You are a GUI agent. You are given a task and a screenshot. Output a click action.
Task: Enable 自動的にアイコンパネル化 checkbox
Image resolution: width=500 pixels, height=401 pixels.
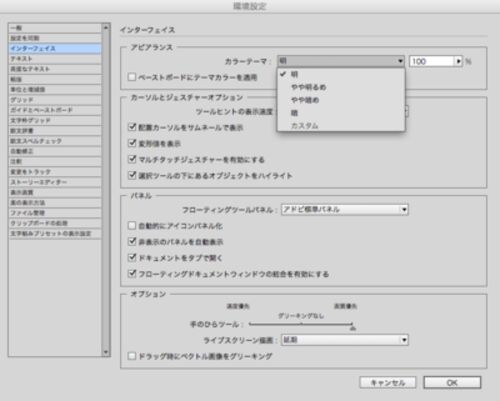tap(132, 226)
